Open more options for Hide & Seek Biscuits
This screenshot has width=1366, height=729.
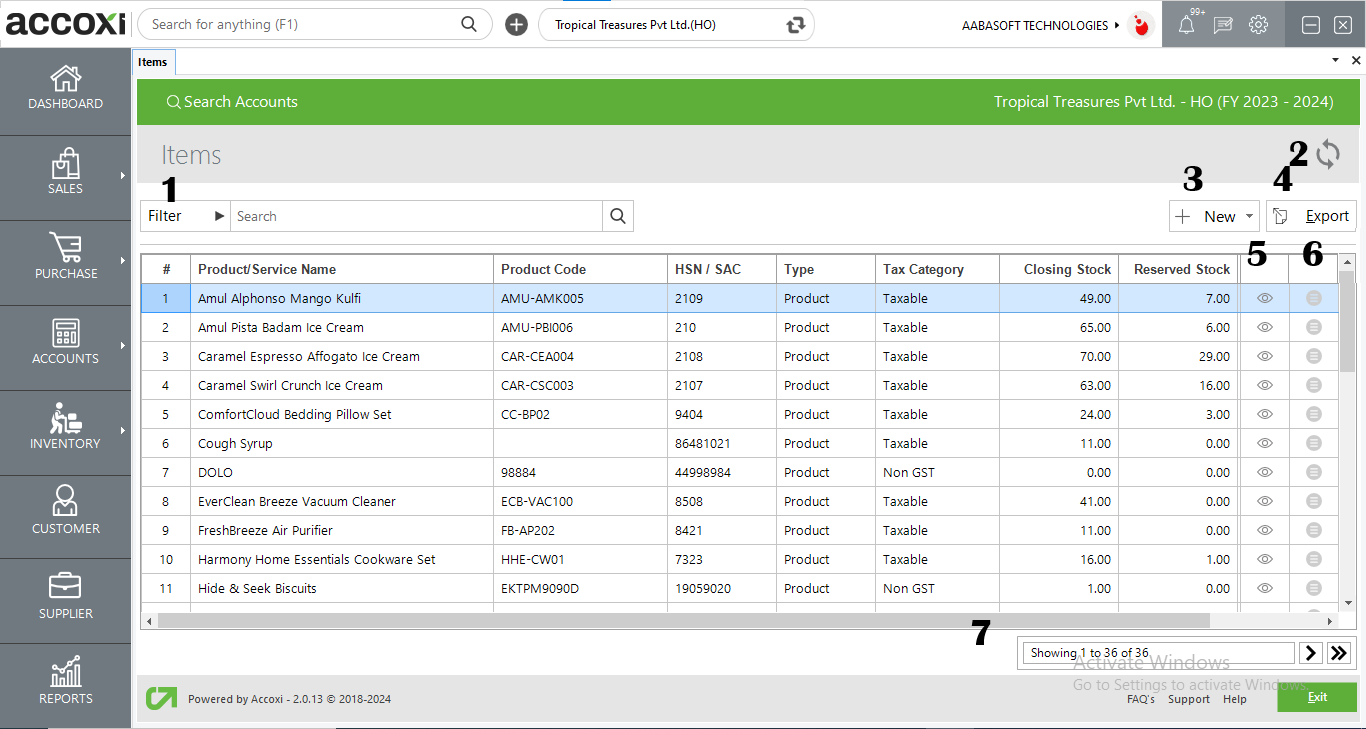1314,588
